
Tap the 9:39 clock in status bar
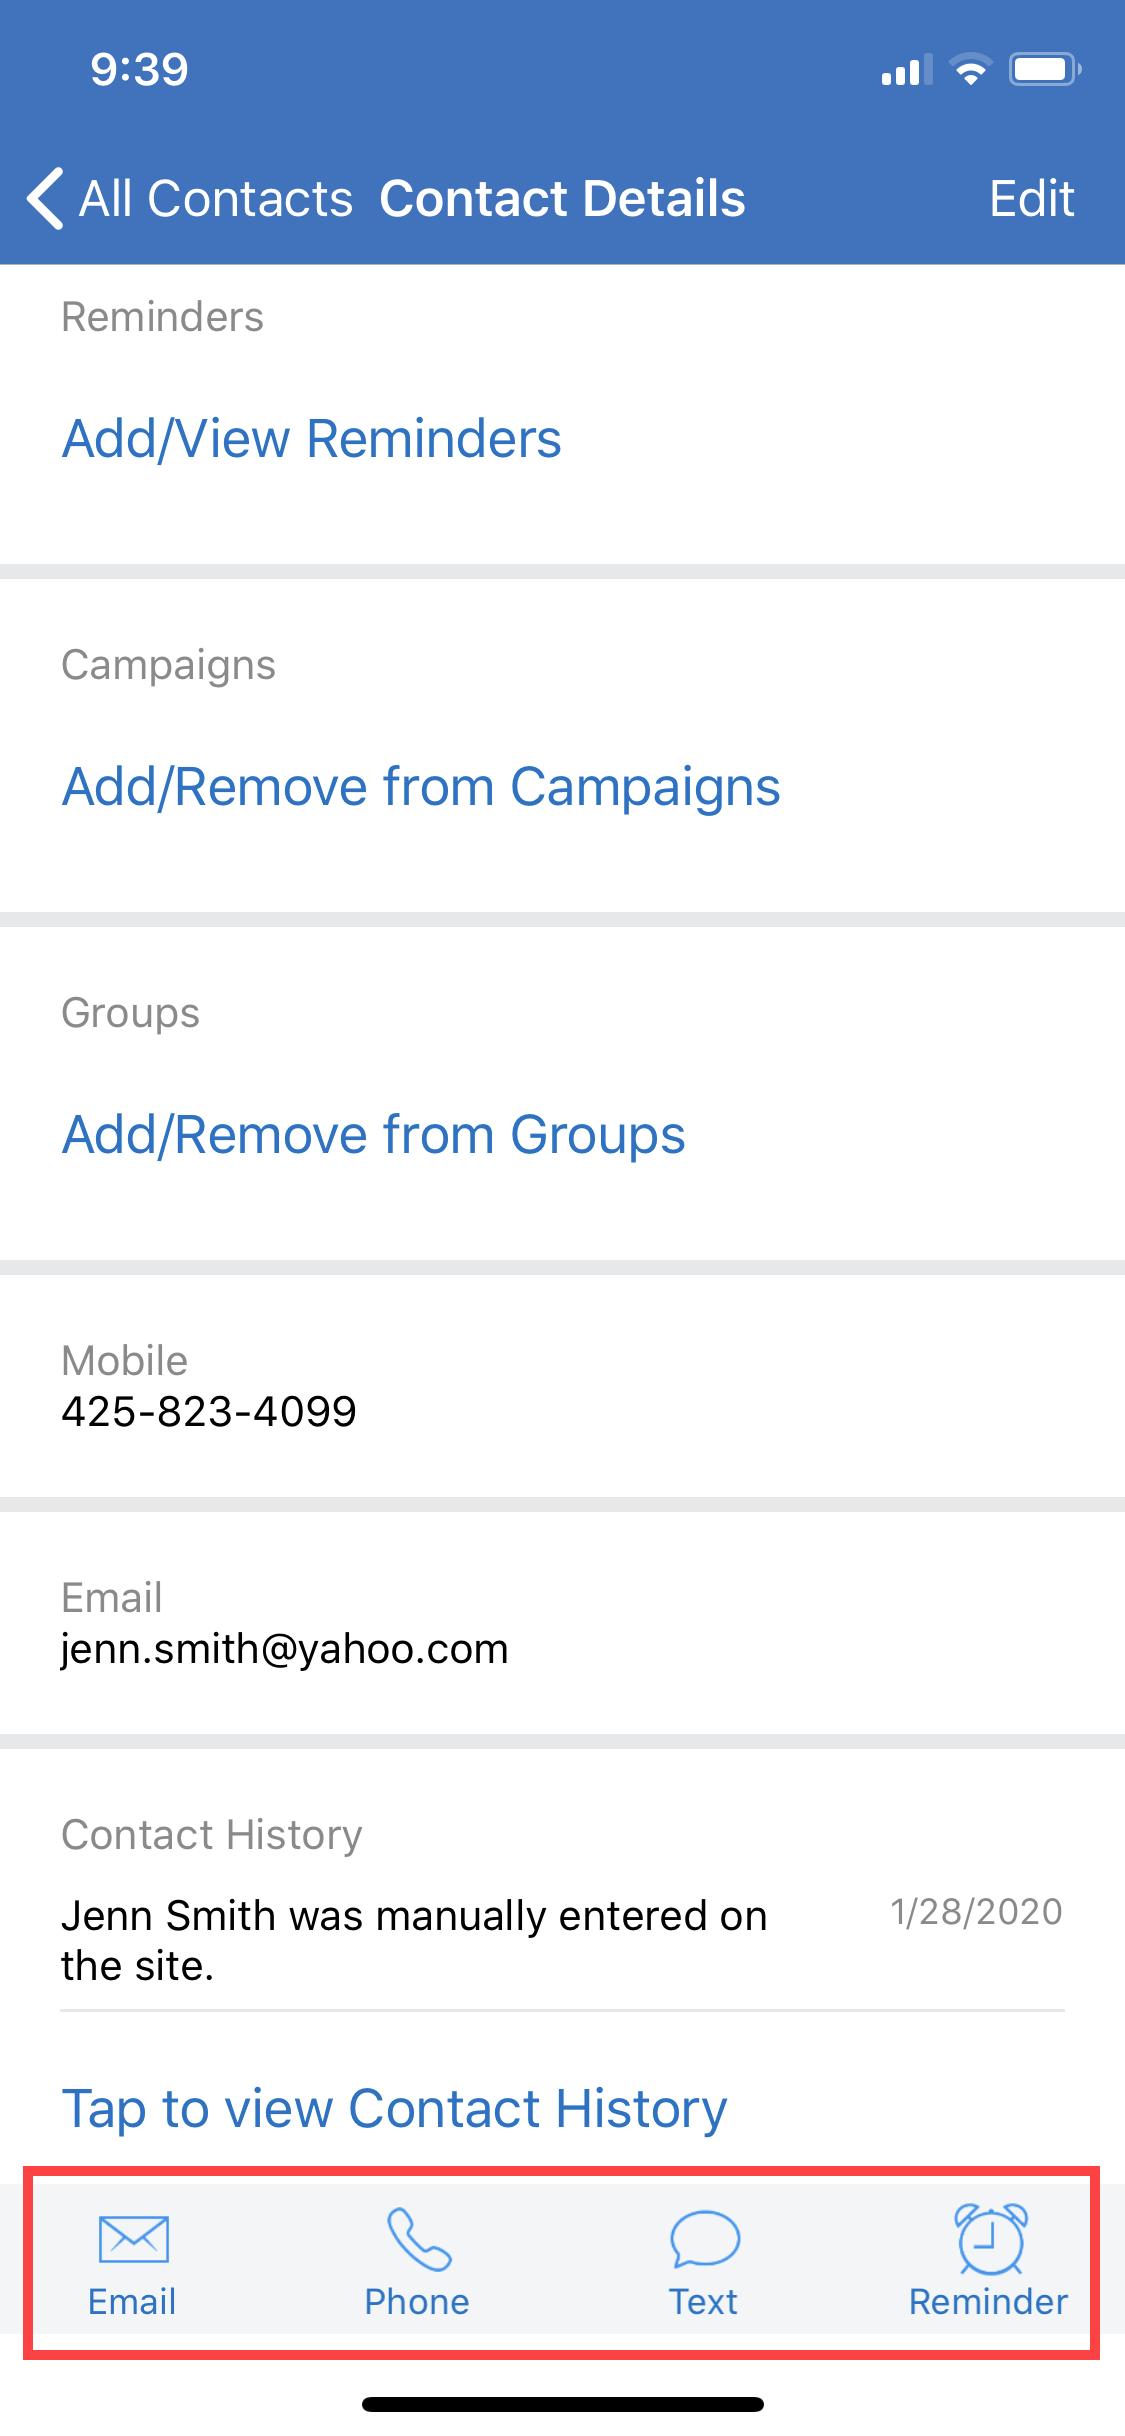tap(139, 69)
